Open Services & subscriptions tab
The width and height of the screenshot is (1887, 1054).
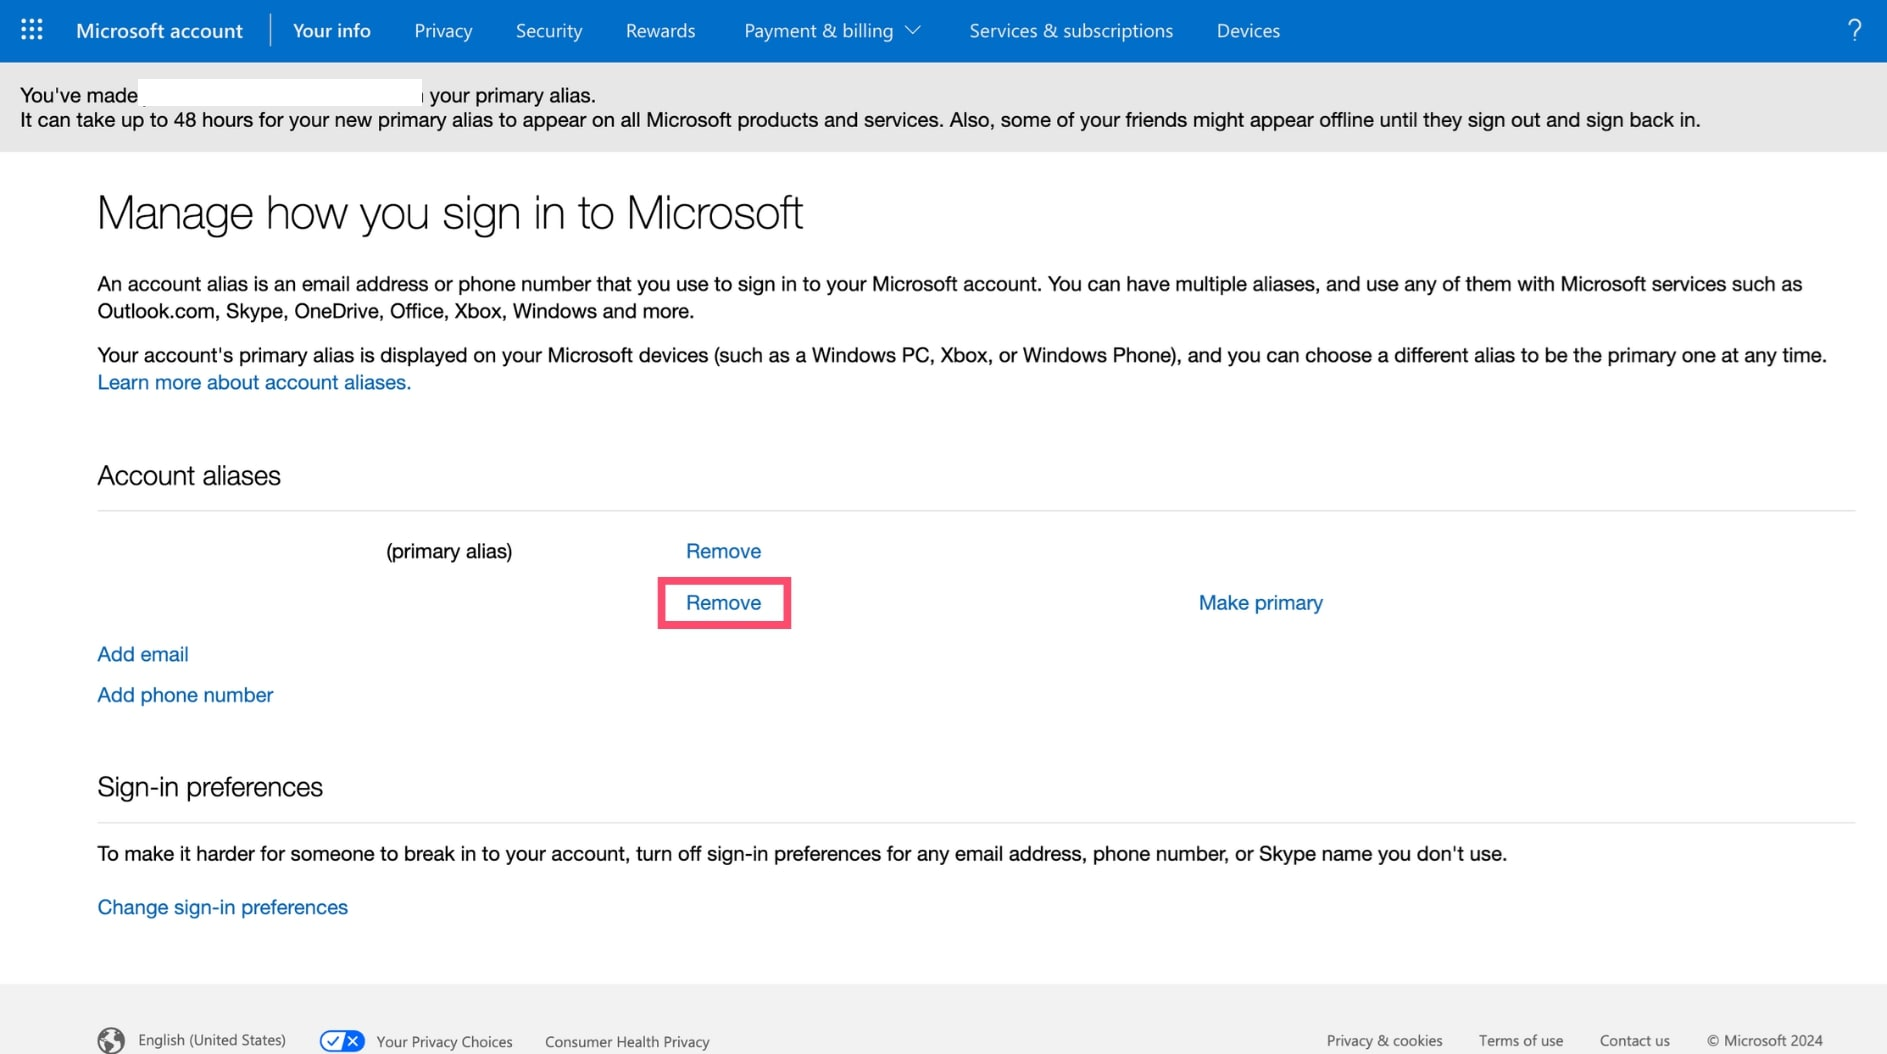(x=1071, y=30)
